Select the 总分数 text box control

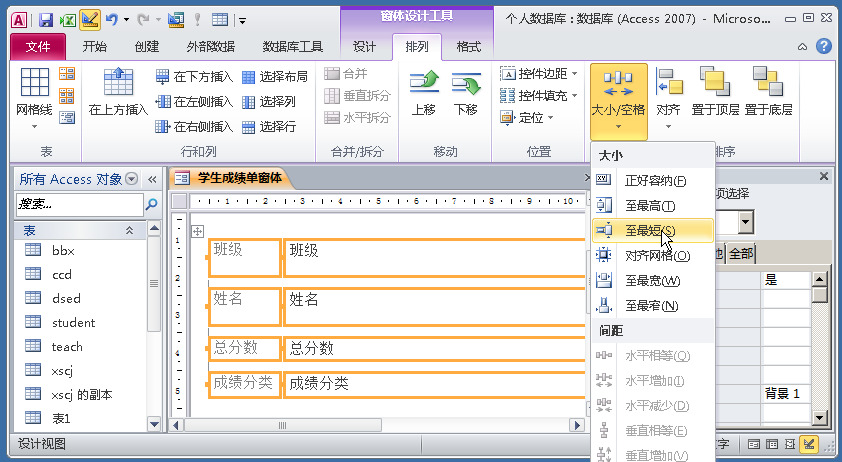click(434, 348)
